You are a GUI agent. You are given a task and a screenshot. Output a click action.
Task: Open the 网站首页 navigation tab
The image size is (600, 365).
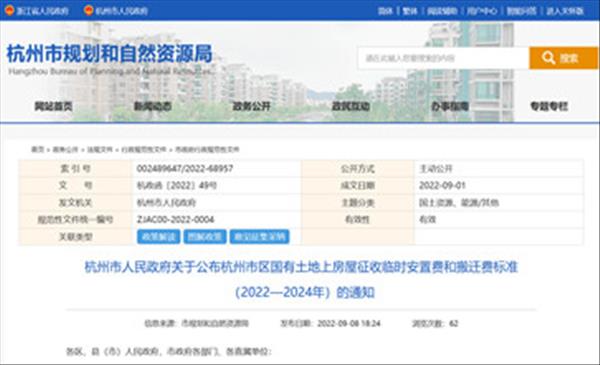[53, 106]
